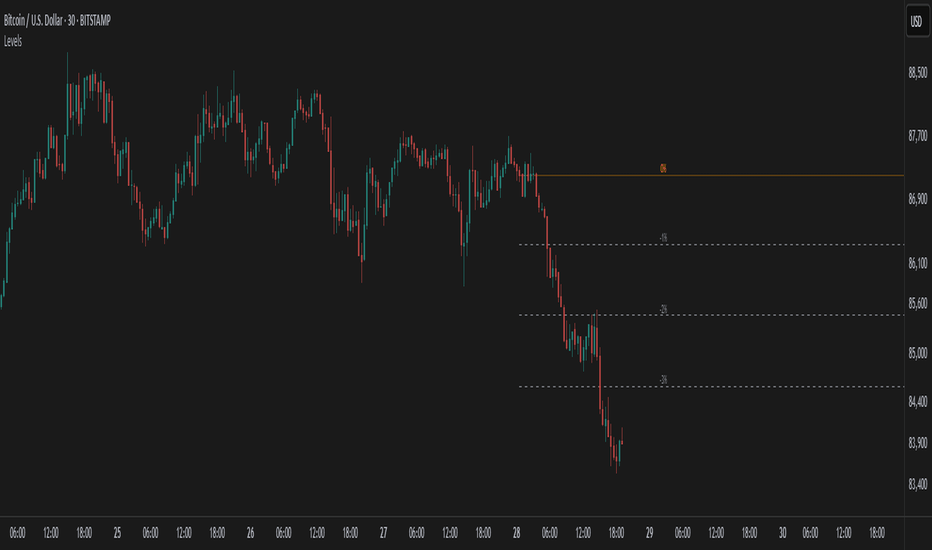Click the 83,400 price axis label
This screenshot has height=550, width=932.
tap(918, 485)
